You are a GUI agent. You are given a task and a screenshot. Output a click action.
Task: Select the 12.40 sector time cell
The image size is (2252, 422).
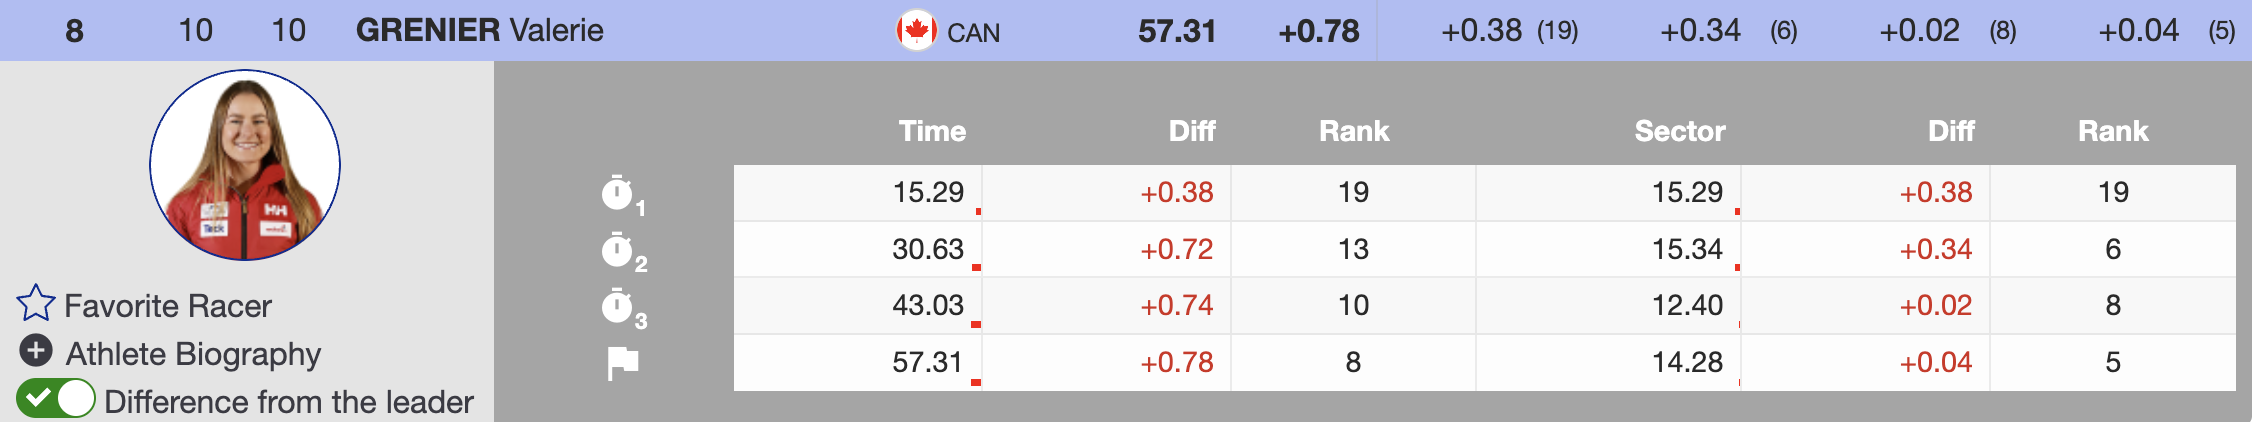coord(1687,305)
